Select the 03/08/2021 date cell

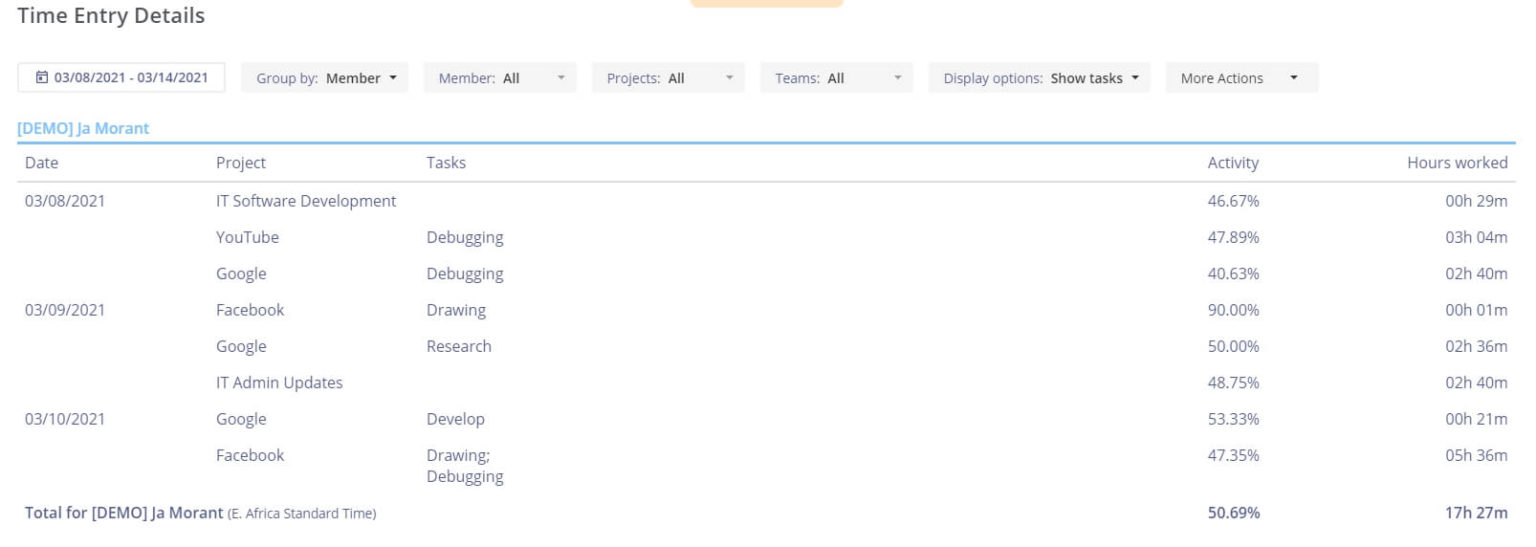tap(65, 201)
